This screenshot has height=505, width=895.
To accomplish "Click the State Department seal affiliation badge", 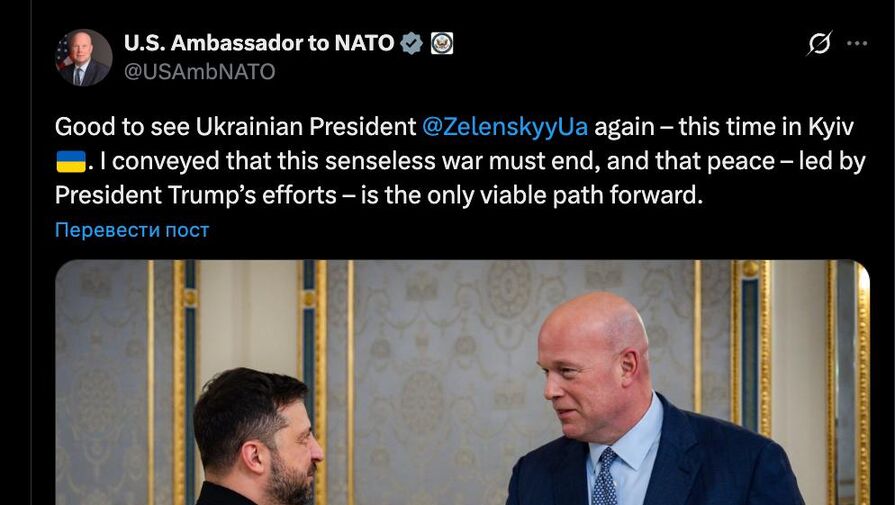I will tap(442, 43).
